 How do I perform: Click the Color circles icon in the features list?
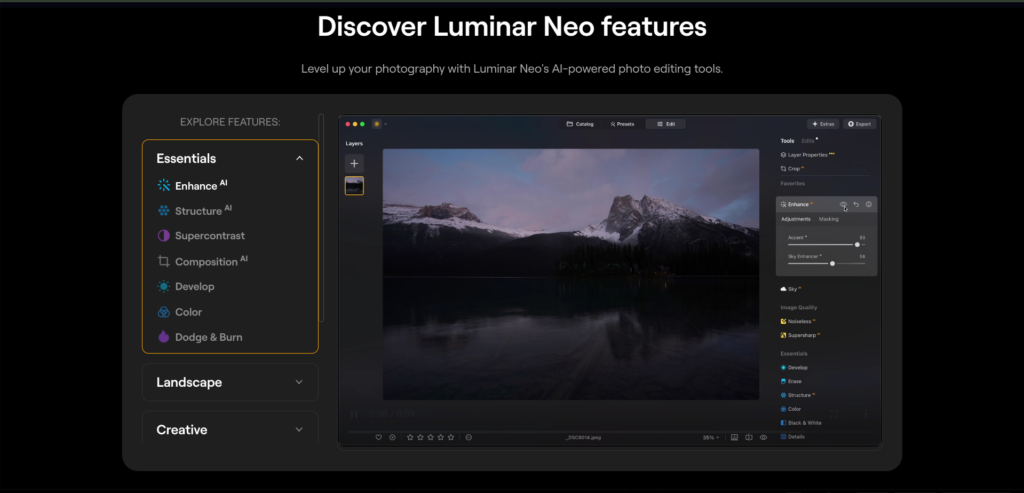click(x=164, y=312)
